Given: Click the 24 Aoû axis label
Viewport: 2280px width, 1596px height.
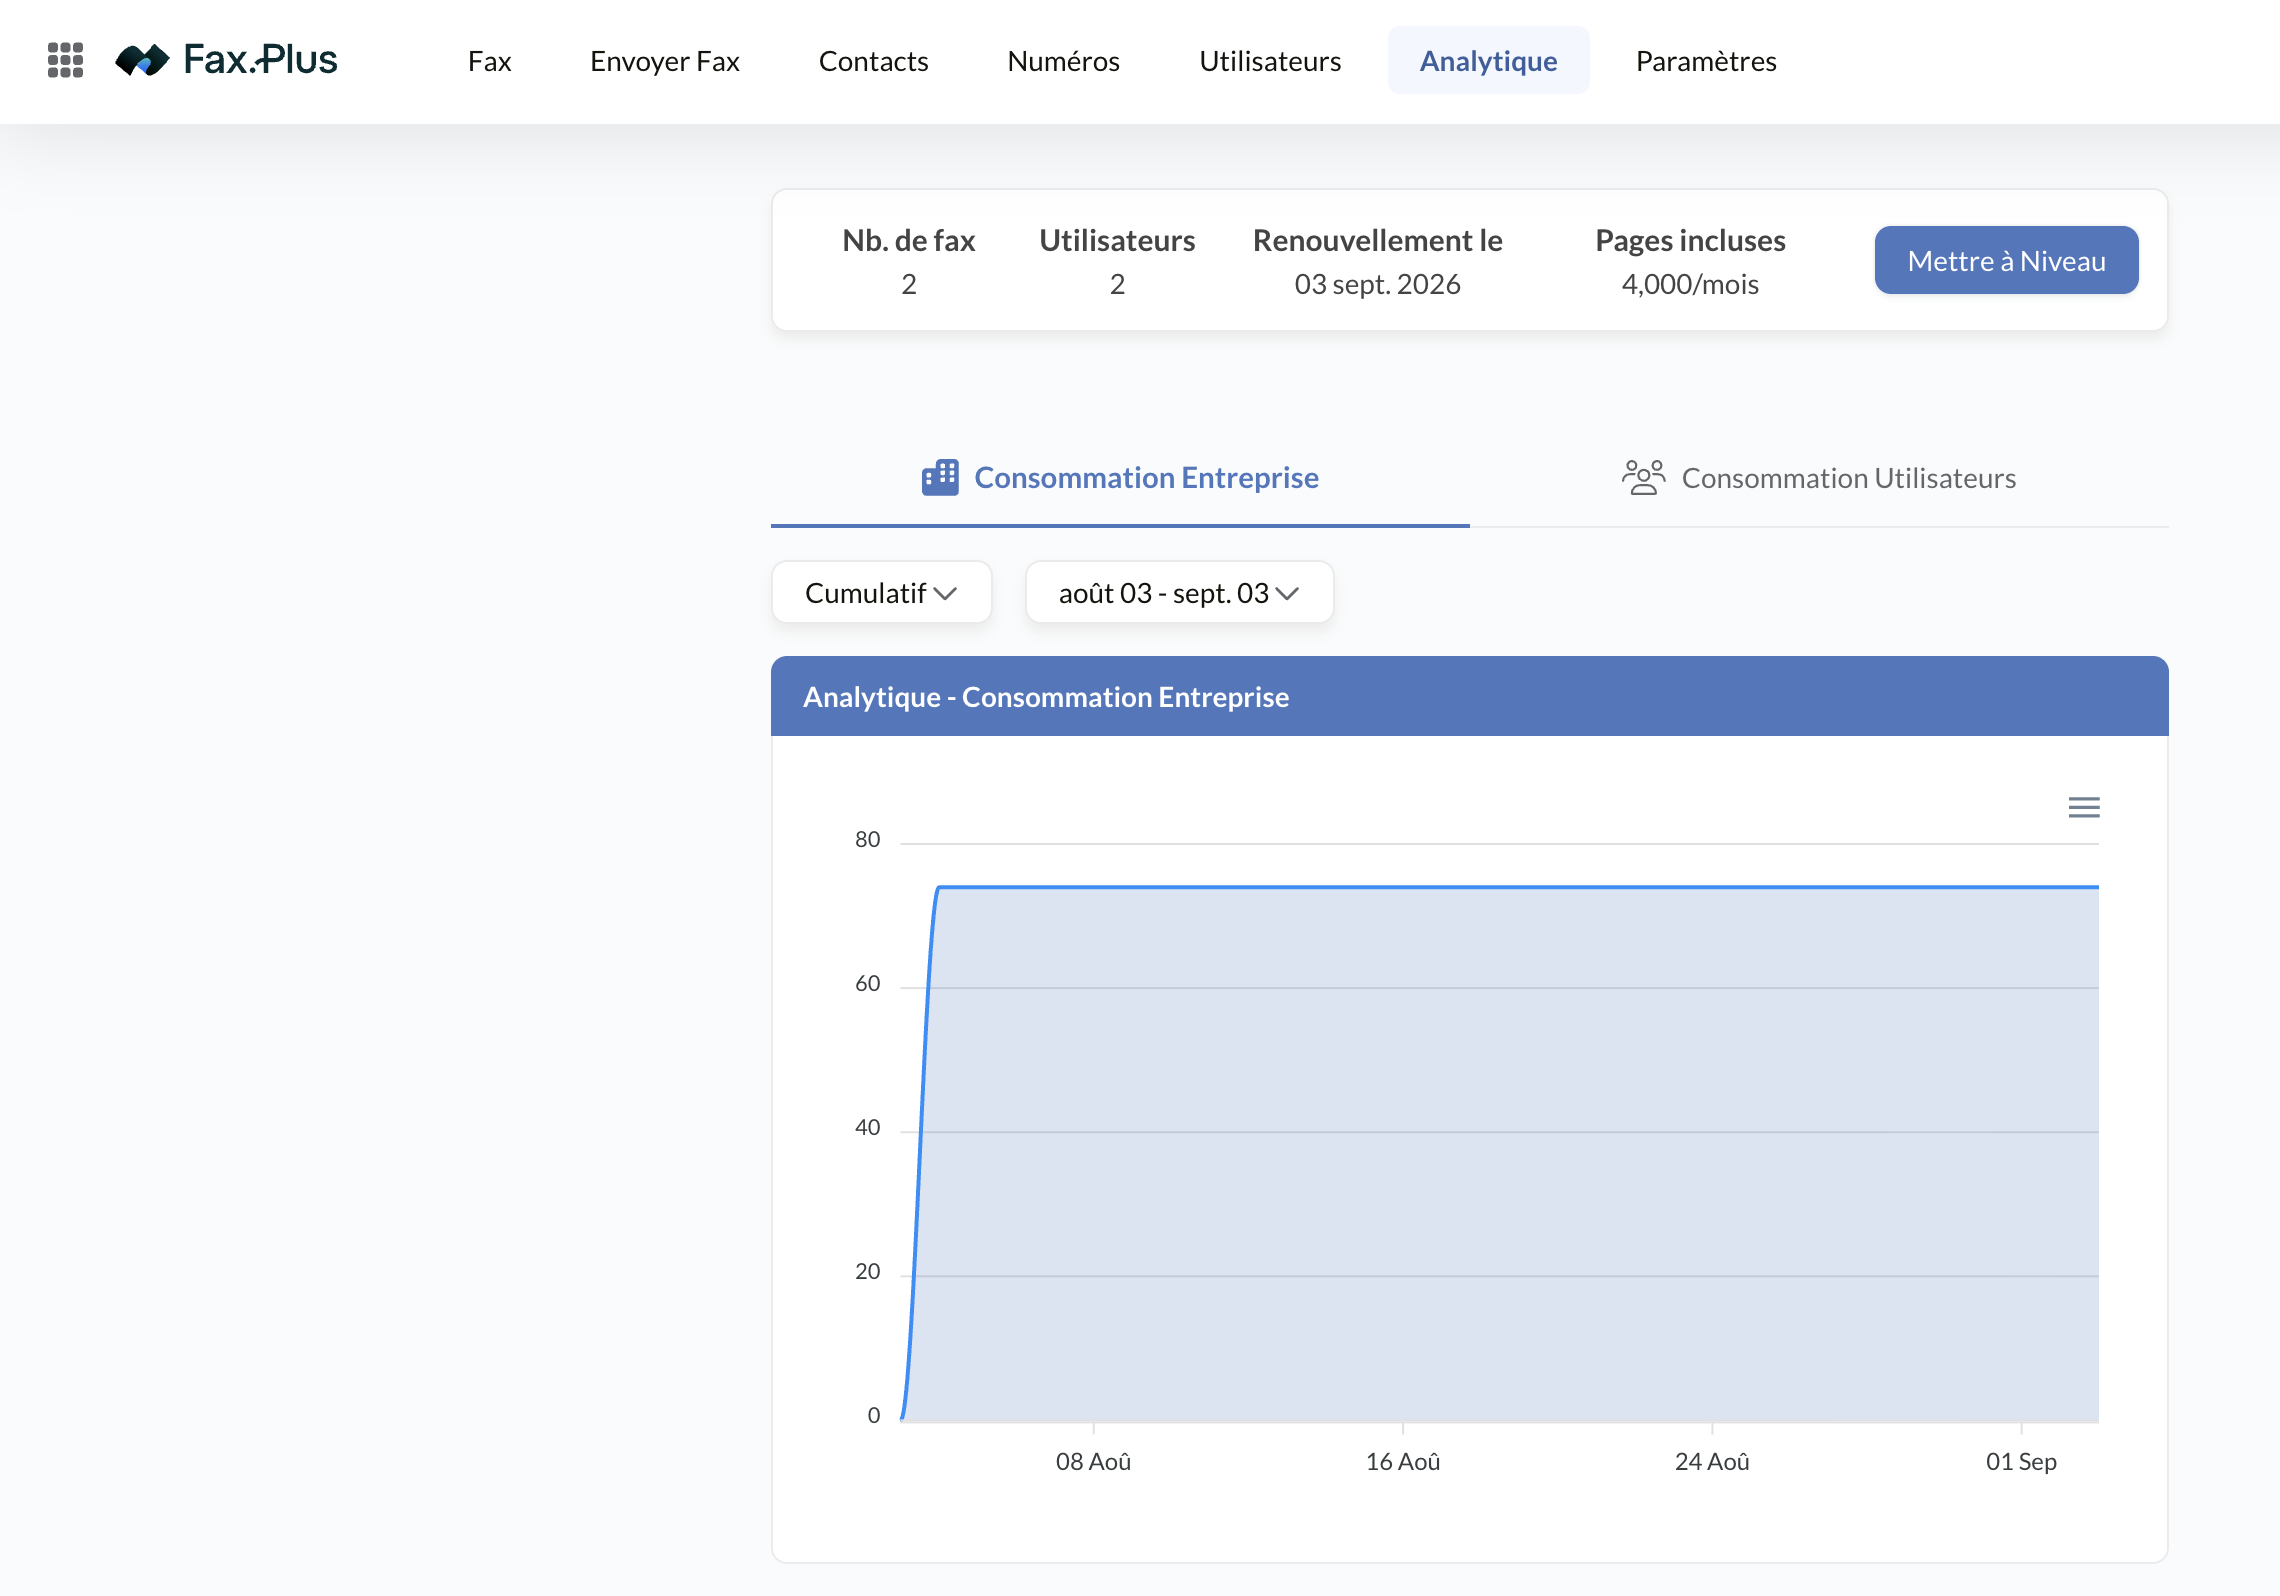Looking at the screenshot, I should coord(1712,1462).
